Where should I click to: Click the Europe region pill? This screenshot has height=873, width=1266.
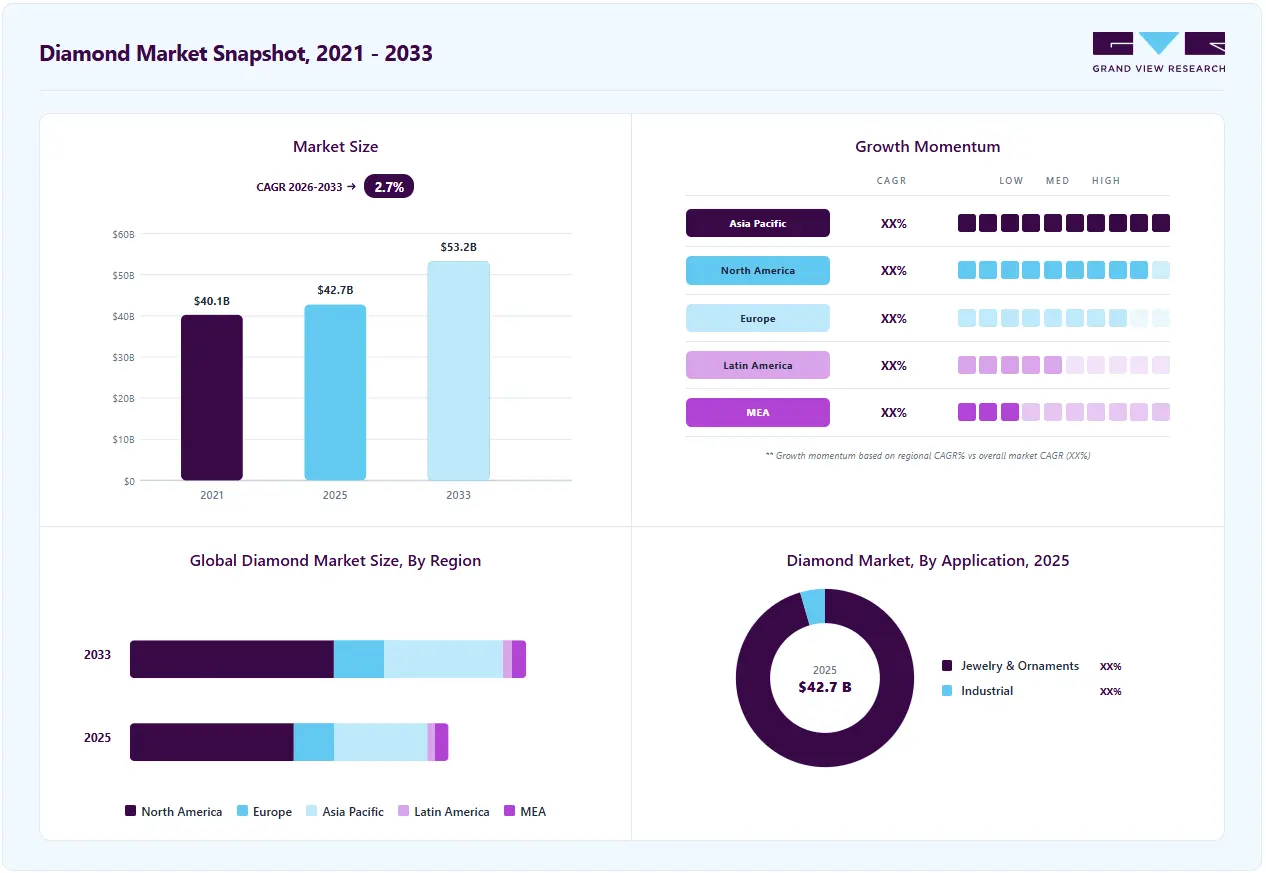point(758,318)
